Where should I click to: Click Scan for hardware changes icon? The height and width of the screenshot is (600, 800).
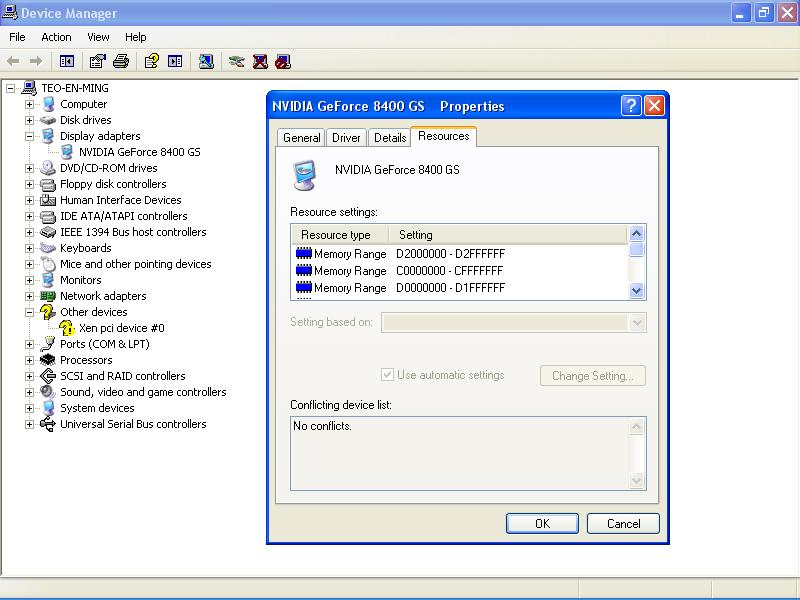(205, 61)
